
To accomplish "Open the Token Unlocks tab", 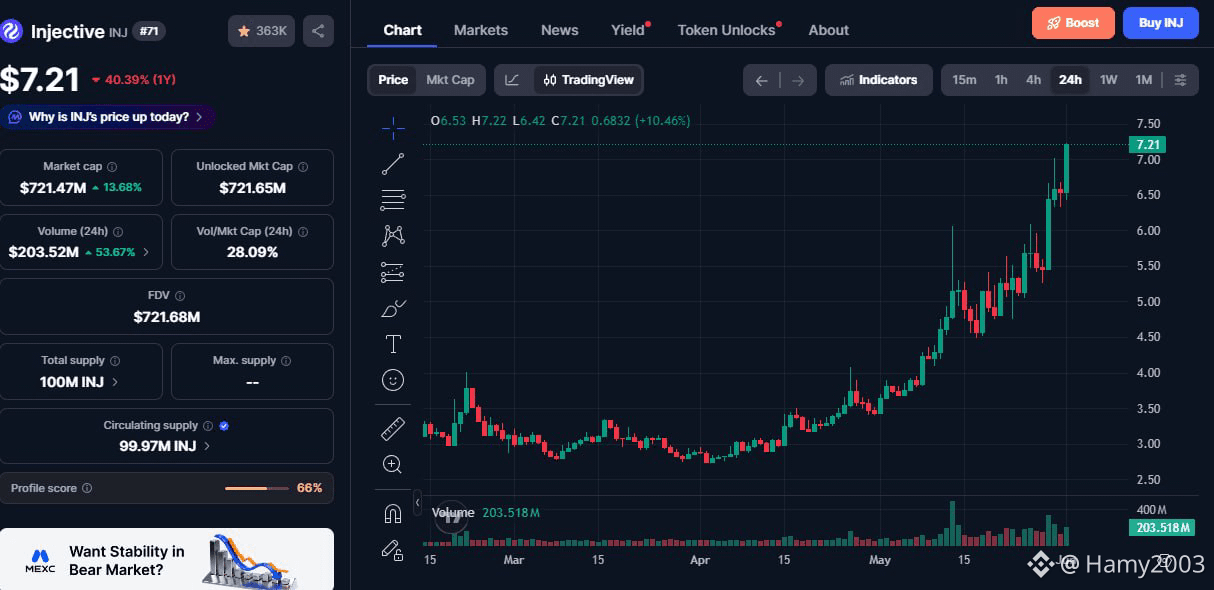I will pos(728,30).
